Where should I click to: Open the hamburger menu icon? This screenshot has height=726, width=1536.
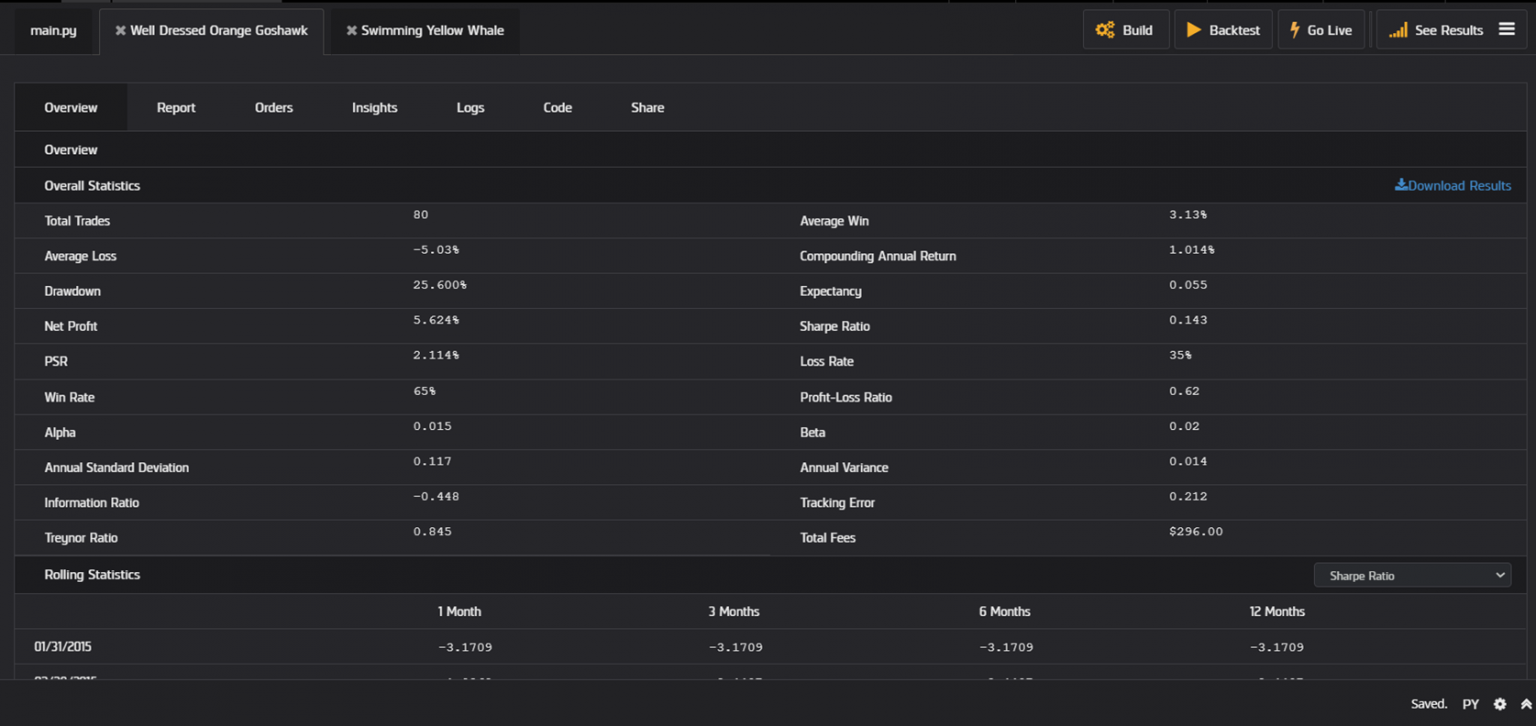[1506, 30]
